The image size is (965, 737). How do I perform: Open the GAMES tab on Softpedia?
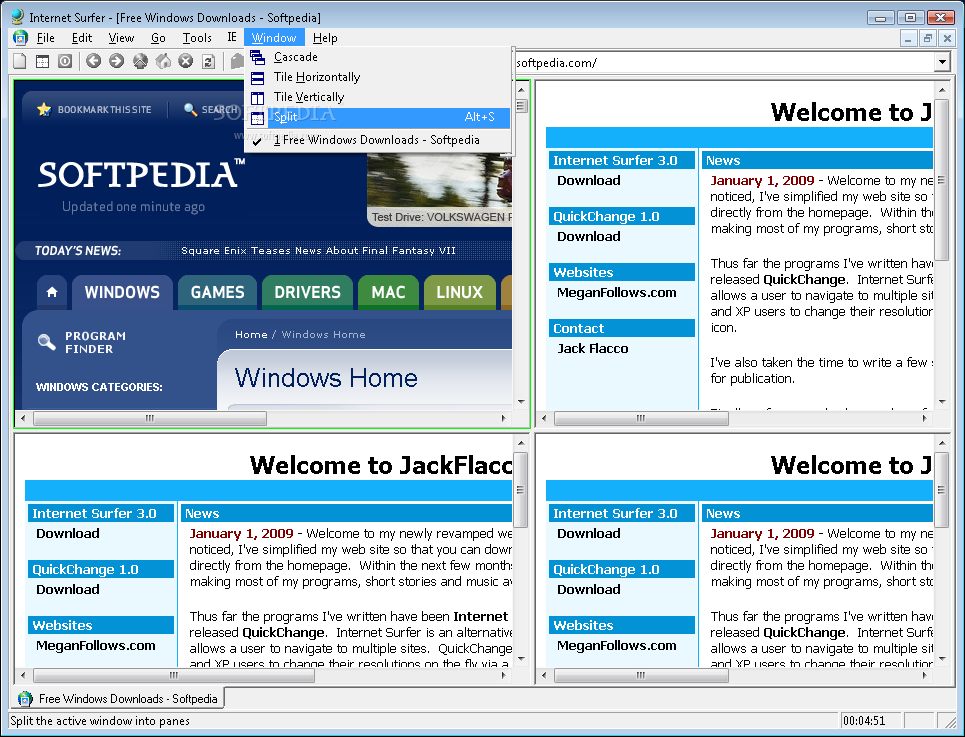pyautogui.click(x=217, y=292)
